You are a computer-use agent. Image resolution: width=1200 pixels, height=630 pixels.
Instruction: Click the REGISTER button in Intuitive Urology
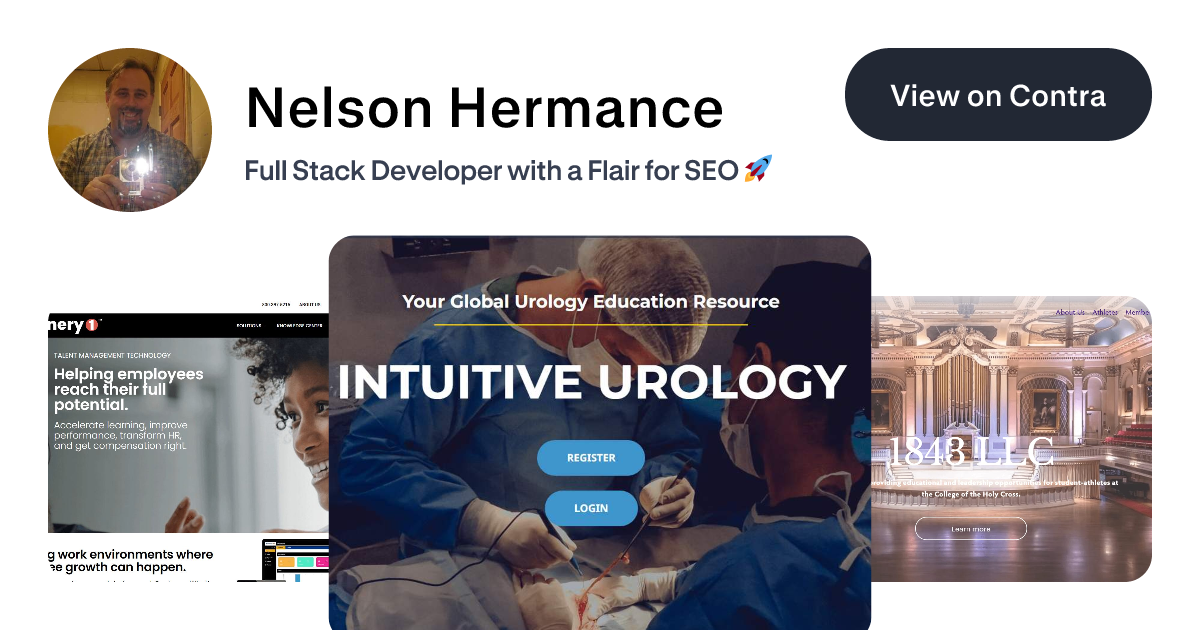(591, 458)
